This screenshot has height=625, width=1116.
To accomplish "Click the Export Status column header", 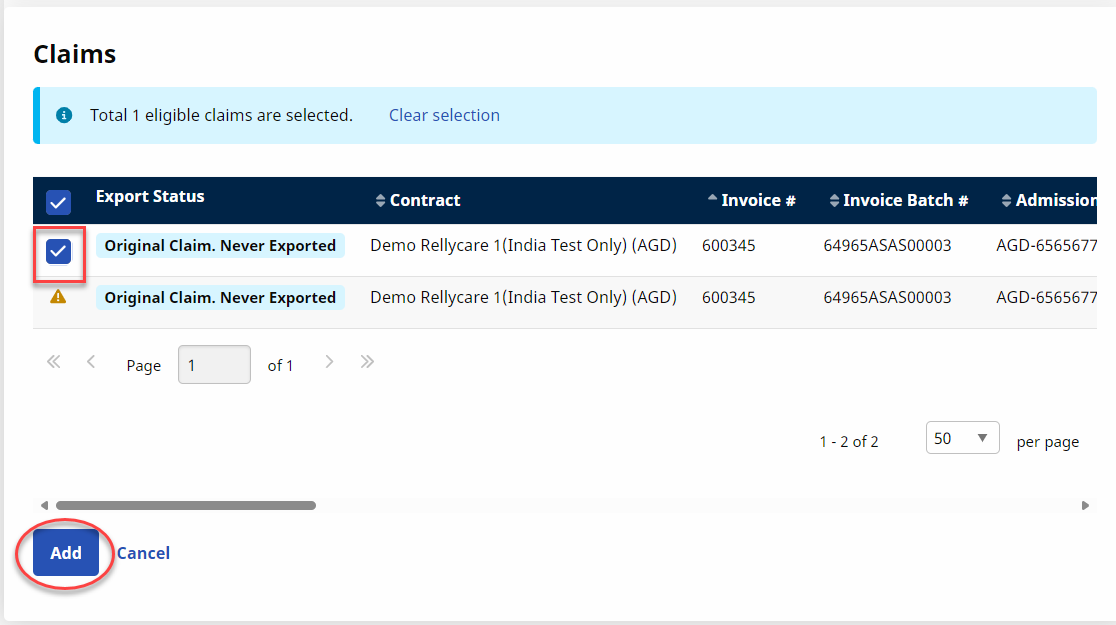I will [150, 197].
